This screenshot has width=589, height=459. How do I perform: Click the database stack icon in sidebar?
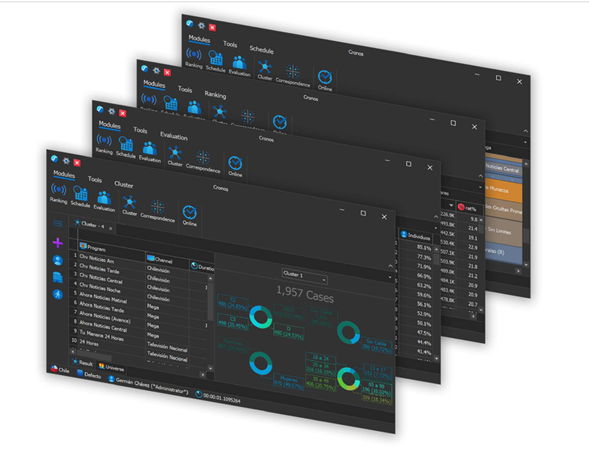pyautogui.click(x=58, y=277)
